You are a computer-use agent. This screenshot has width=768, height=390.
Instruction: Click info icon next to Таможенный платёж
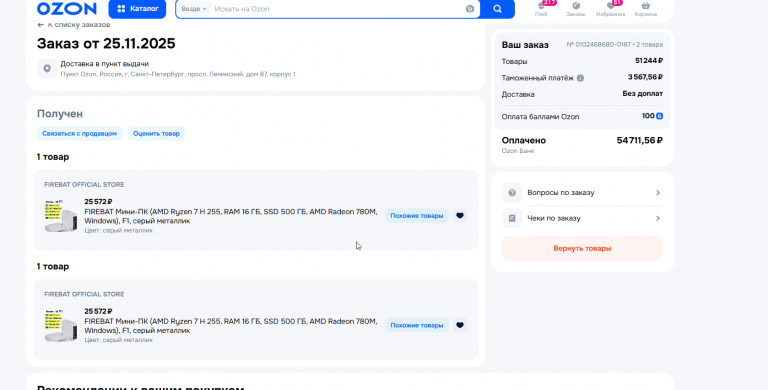coord(580,78)
